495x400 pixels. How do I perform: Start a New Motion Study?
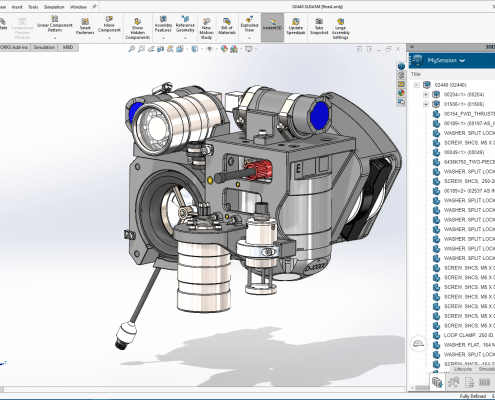tap(206, 29)
